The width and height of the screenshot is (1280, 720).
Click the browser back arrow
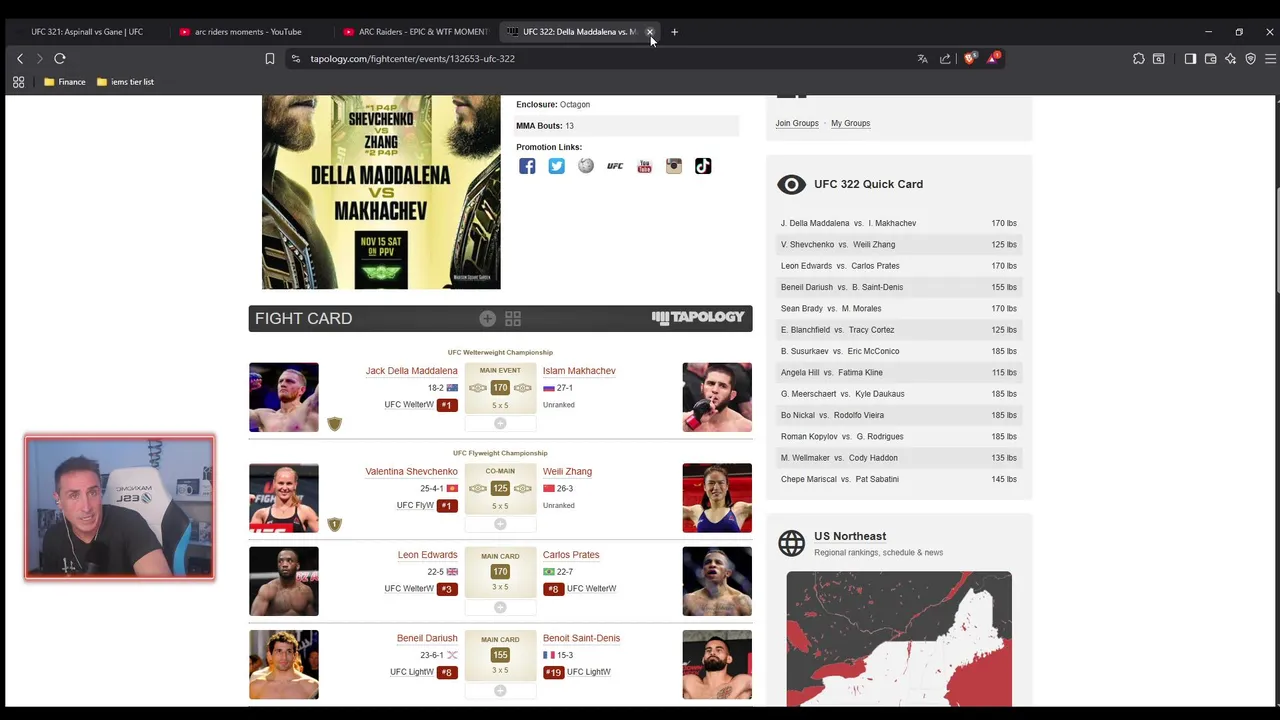[x=20, y=59]
